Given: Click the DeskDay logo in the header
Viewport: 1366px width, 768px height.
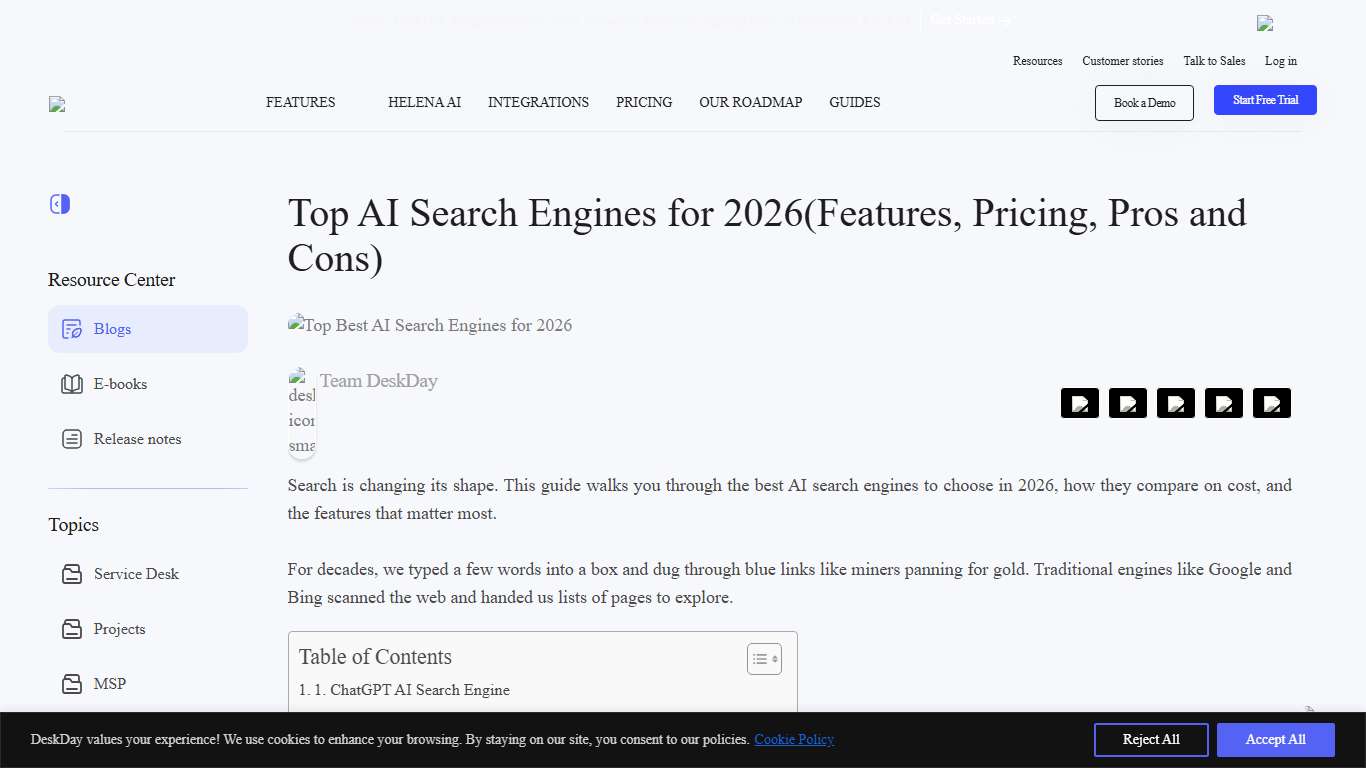Looking at the screenshot, I should tap(57, 103).
